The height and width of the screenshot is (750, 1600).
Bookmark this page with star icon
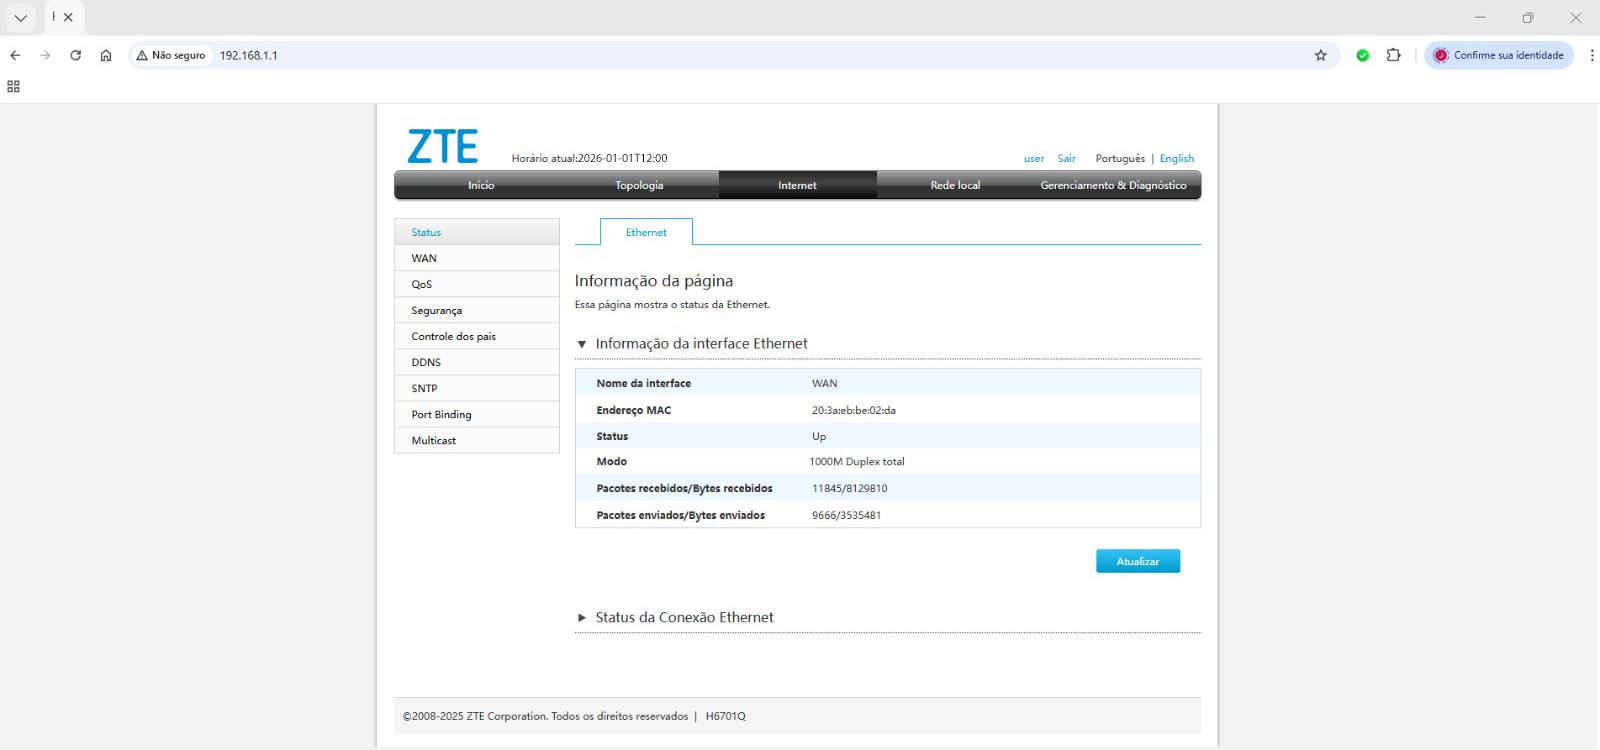click(x=1320, y=56)
